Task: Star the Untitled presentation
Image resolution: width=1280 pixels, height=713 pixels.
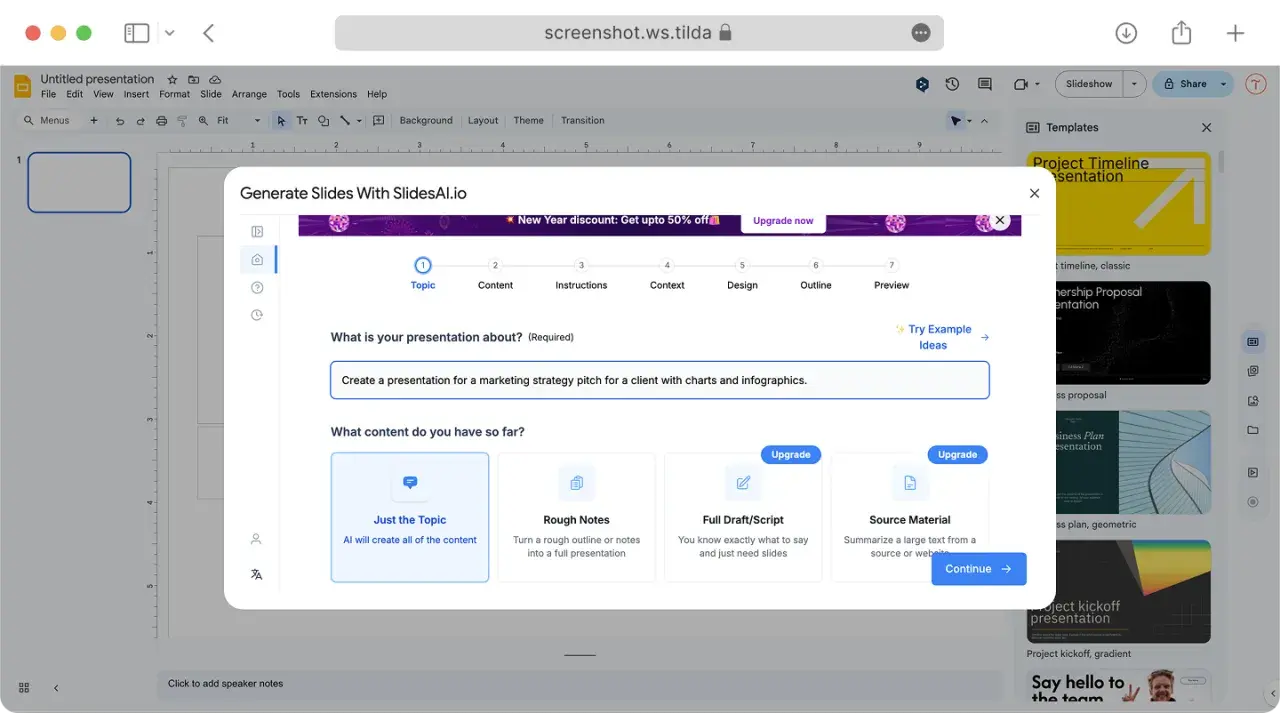Action: tap(172, 79)
